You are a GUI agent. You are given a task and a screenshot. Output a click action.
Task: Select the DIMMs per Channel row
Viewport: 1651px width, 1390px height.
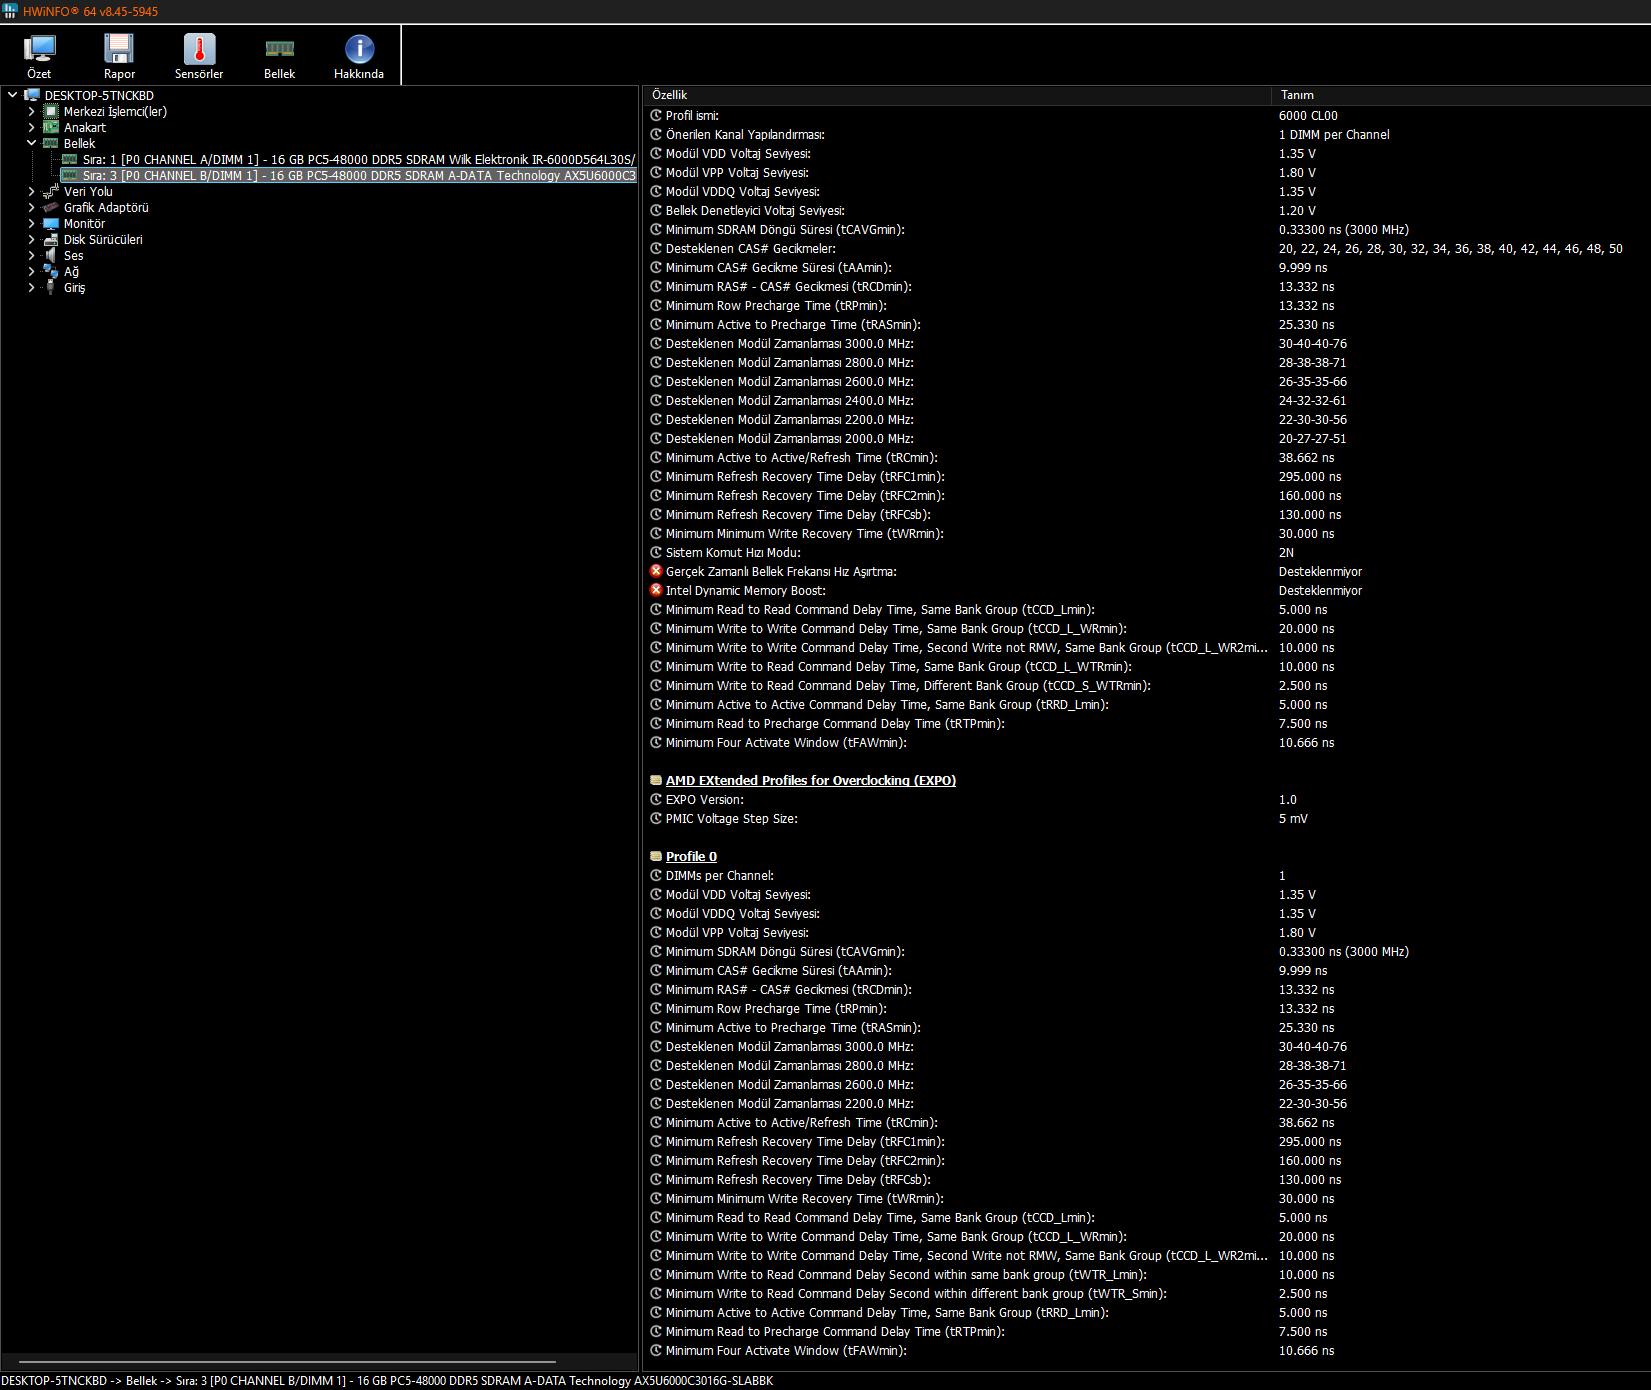click(1147, 875)
